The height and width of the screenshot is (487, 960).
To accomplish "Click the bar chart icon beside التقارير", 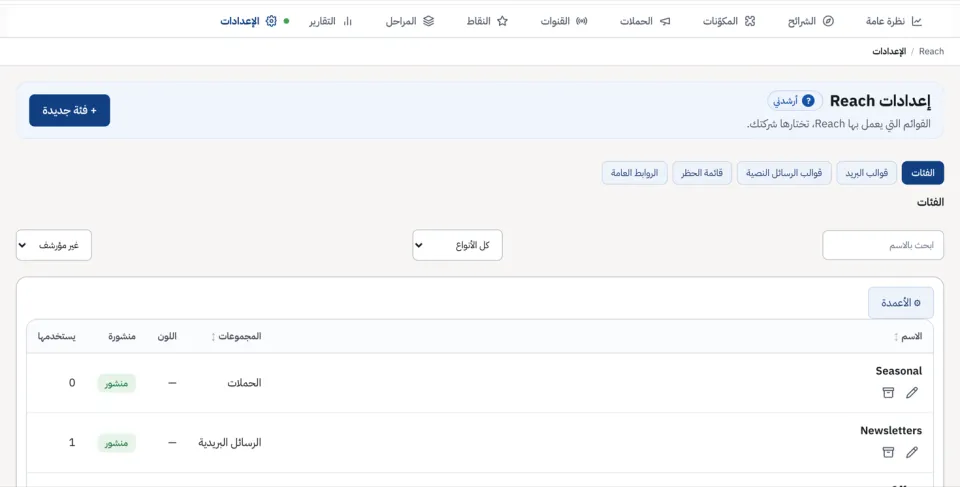I will [x=347, y=21].
